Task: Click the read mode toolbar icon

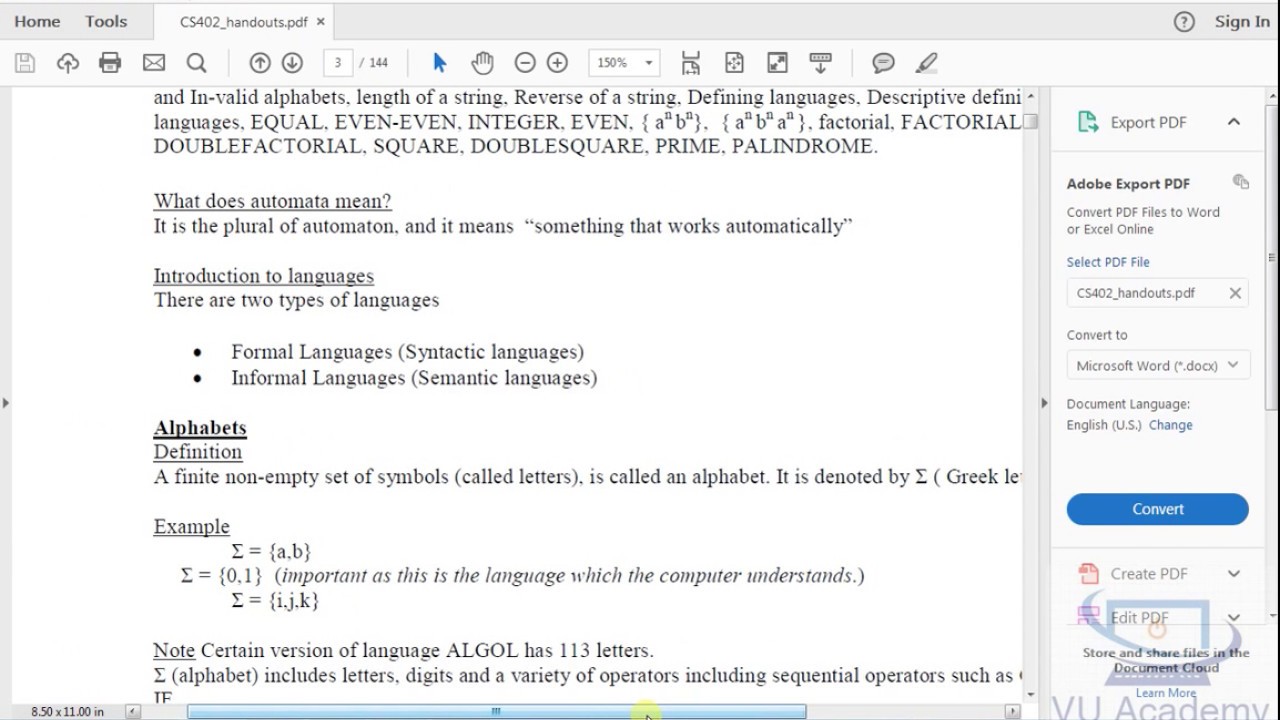Action: pos(820,63)
